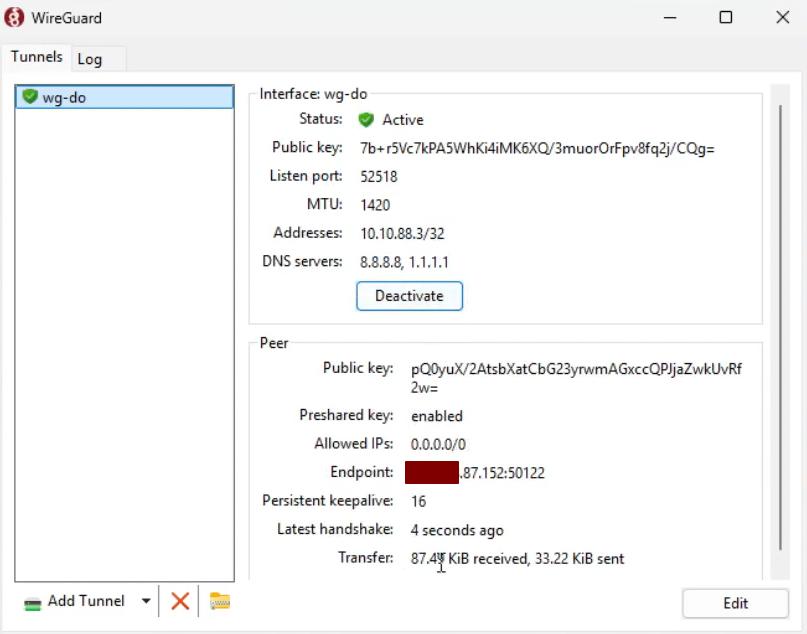Maximize the WireGuard window

726,17
